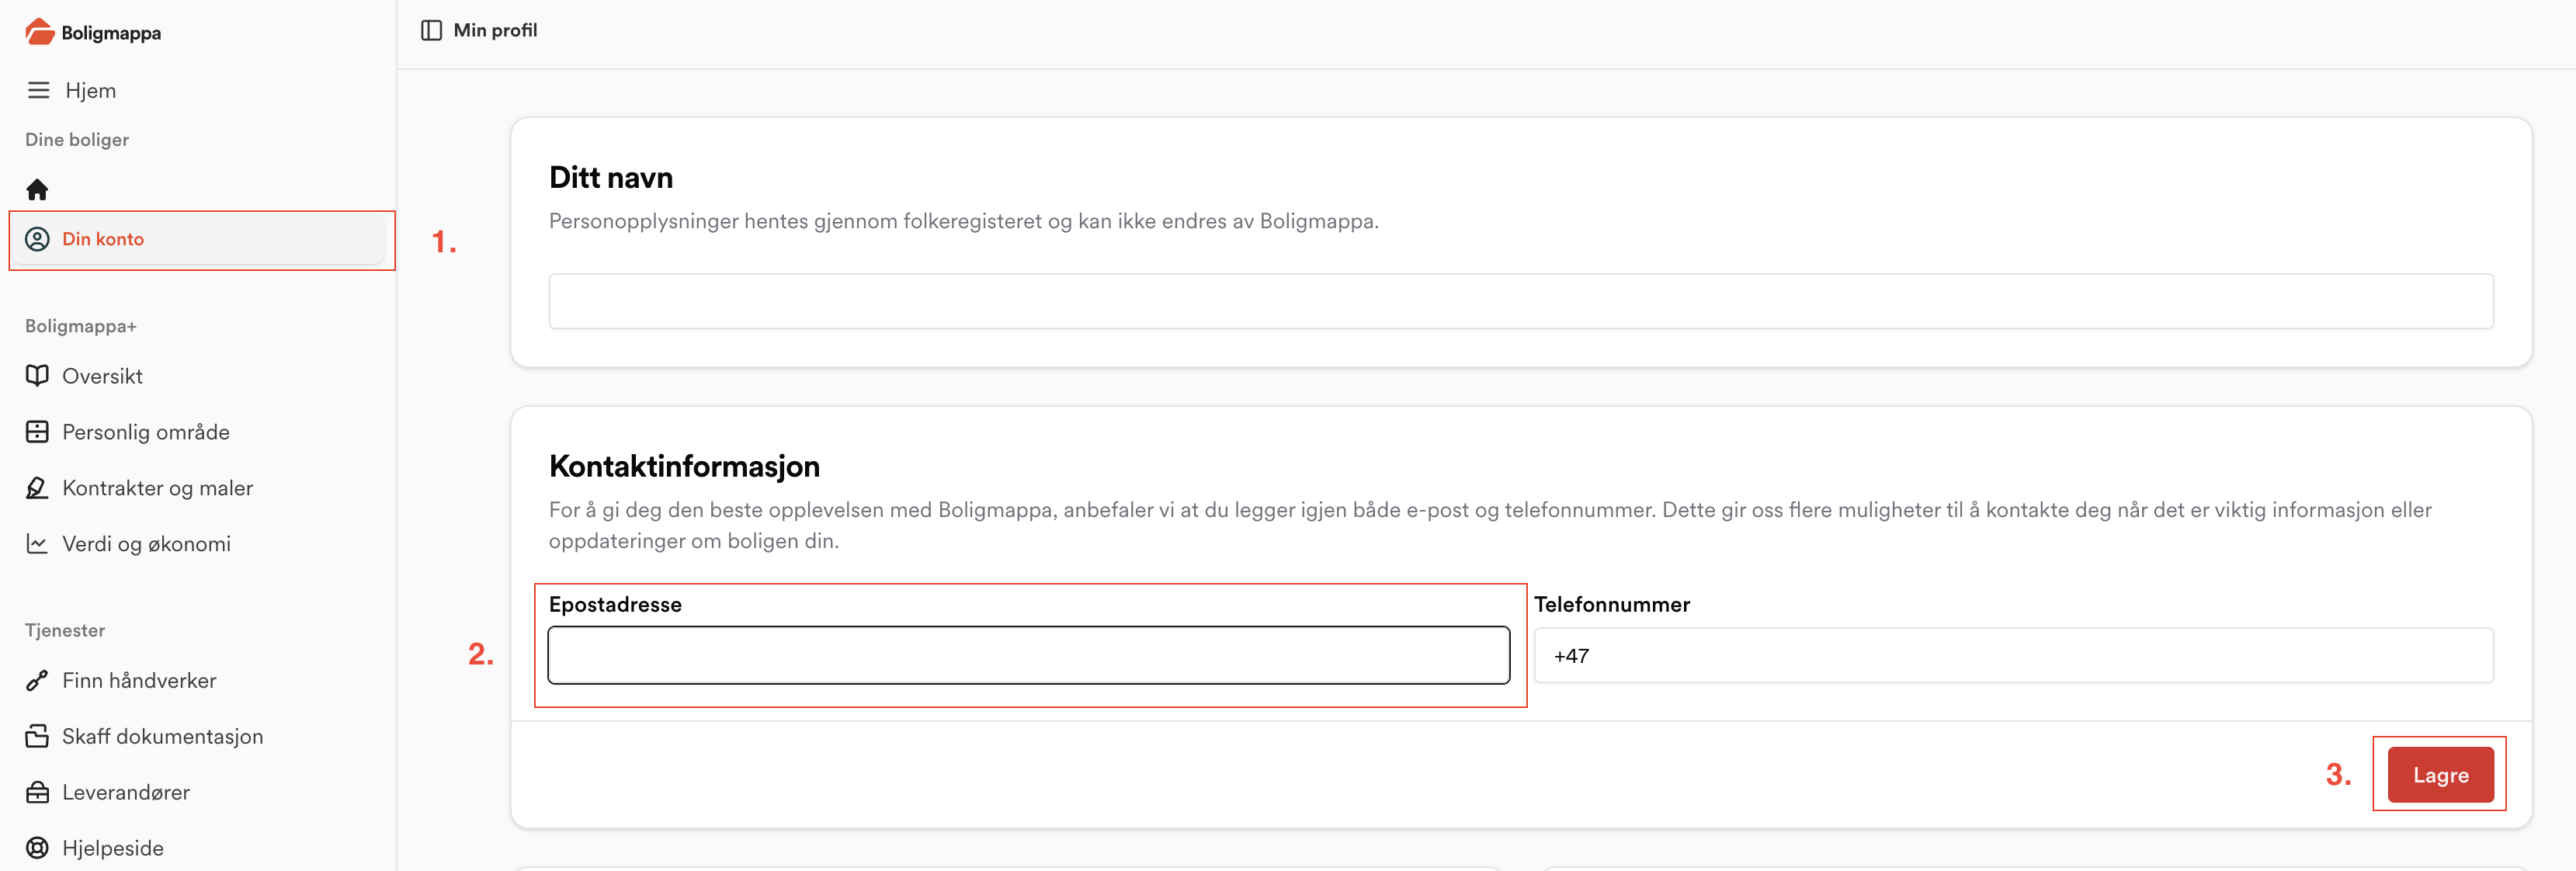Open Skaff dokumentasjon
Screen dimensions: 2576x871
[163, 736]
